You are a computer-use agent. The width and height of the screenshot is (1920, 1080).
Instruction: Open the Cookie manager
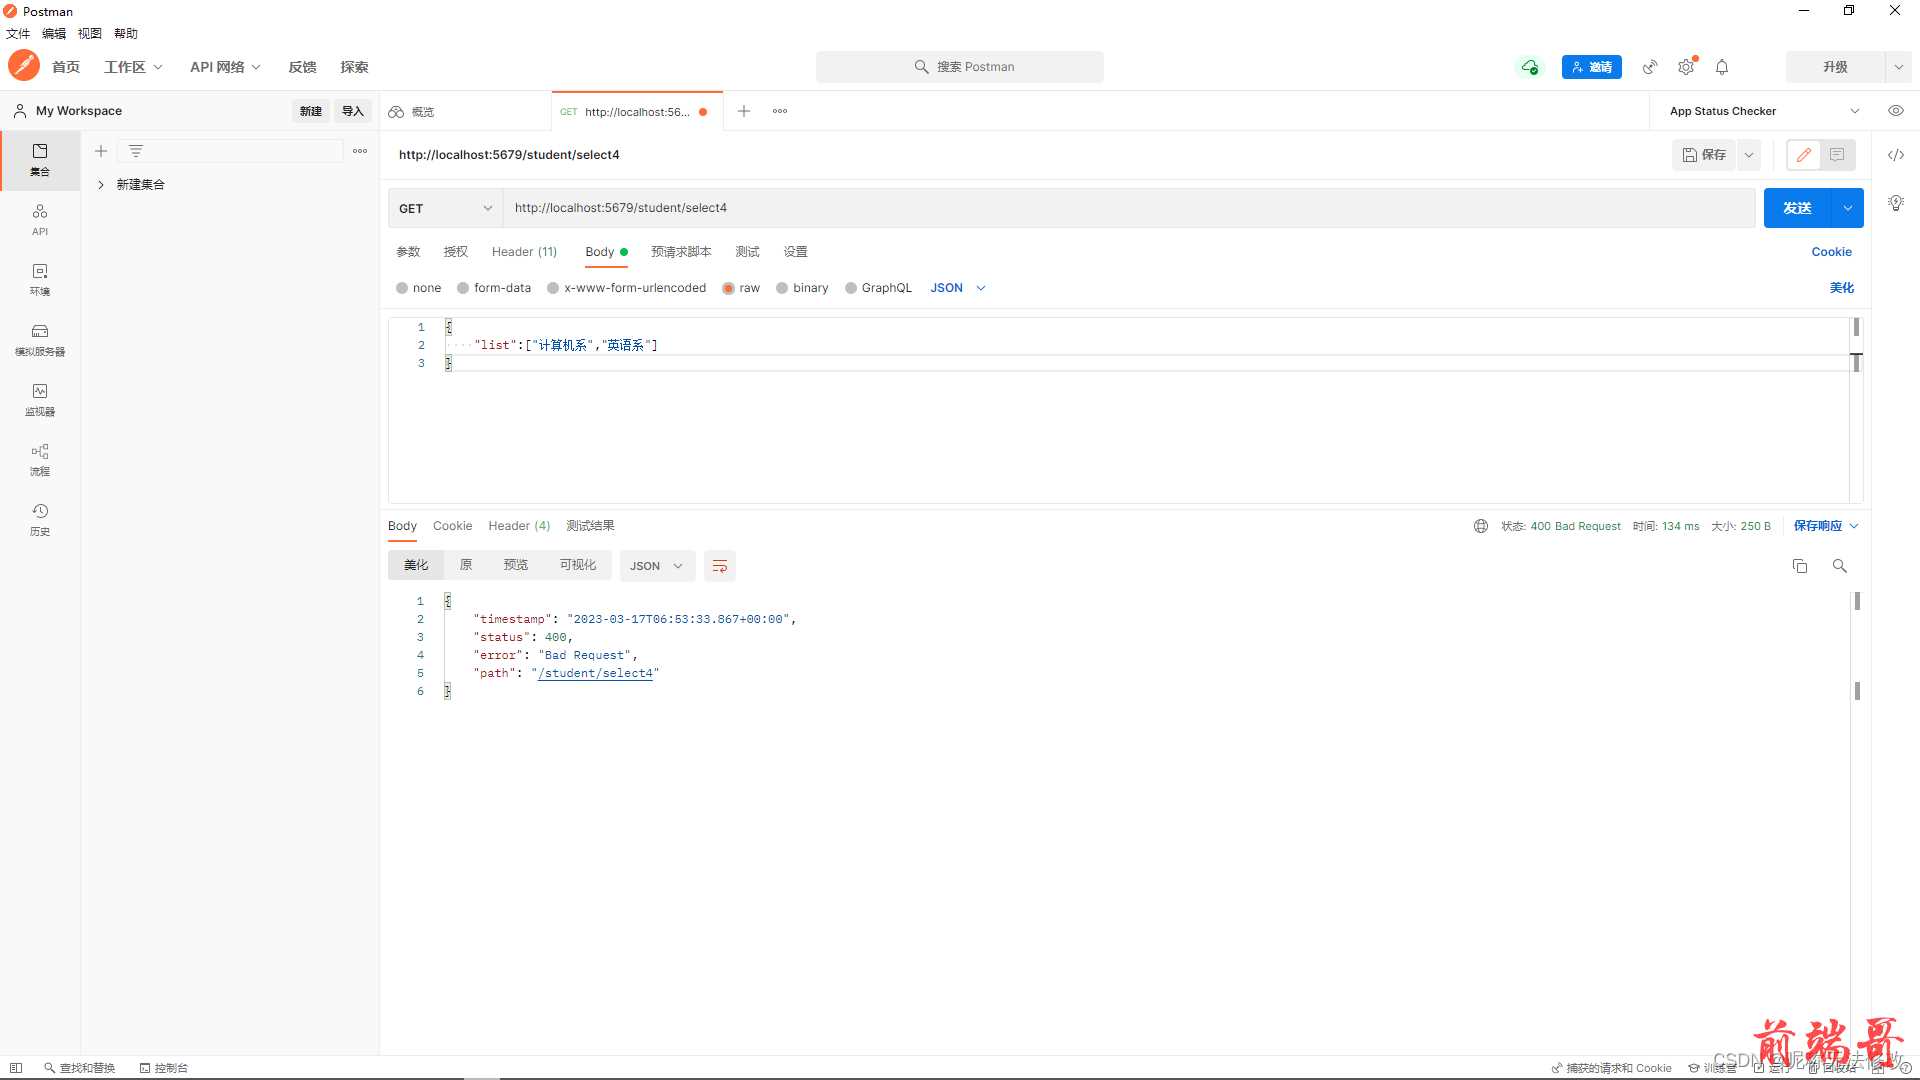1831,252
